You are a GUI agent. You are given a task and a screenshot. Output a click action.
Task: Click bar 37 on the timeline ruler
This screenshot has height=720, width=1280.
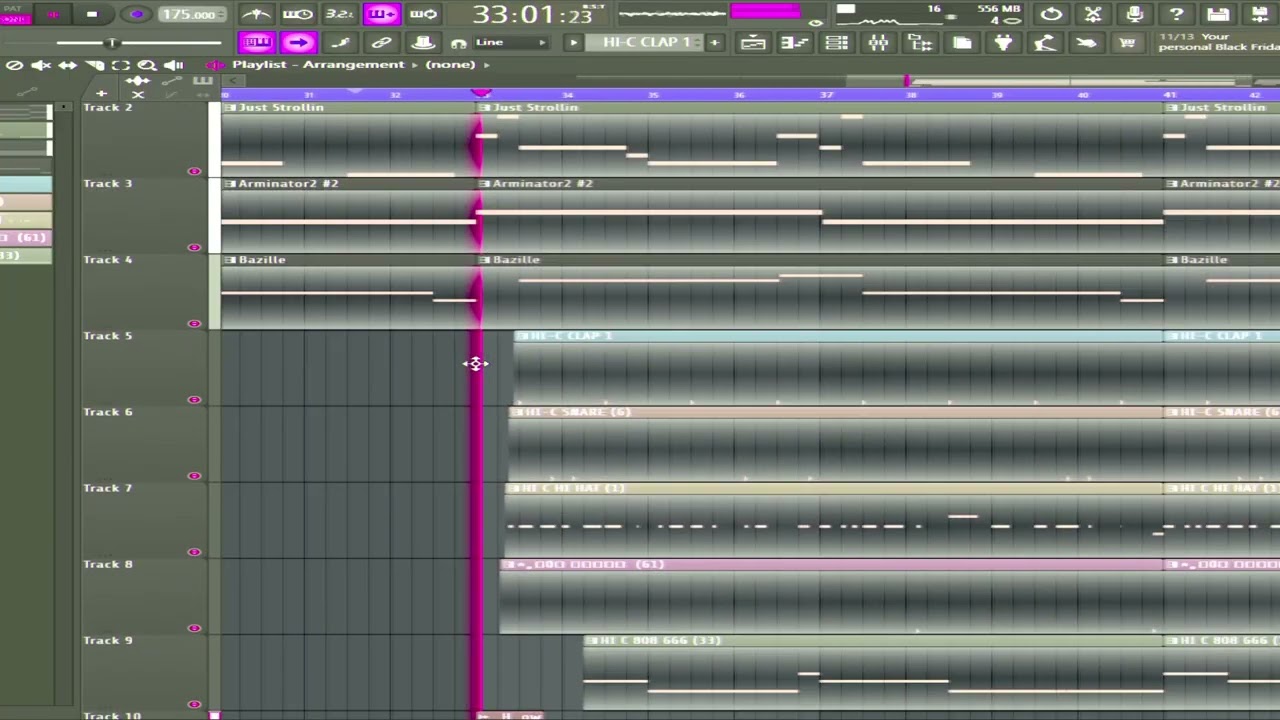click(x=826, y=95)
